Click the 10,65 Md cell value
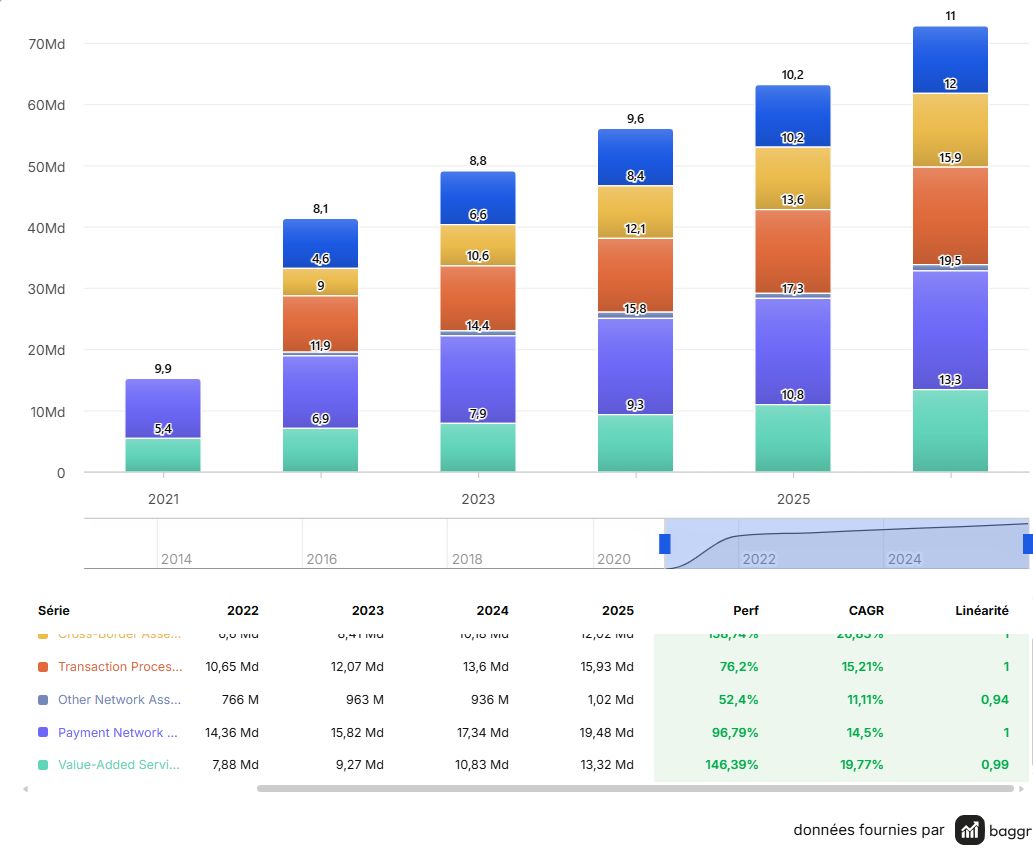This screenshot has width=1033, height=857. [x=232, y=667]
